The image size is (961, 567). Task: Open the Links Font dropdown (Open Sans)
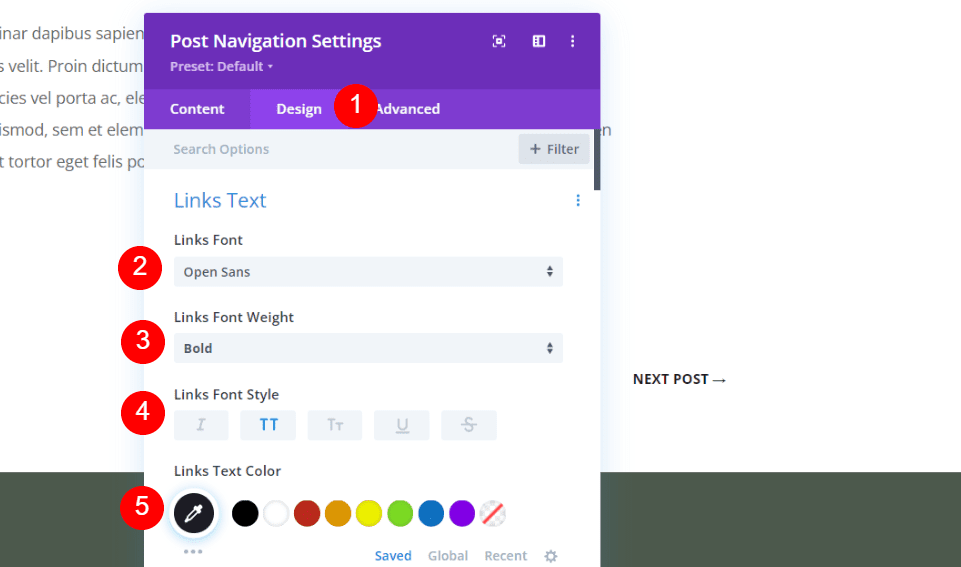click(368, 272)
